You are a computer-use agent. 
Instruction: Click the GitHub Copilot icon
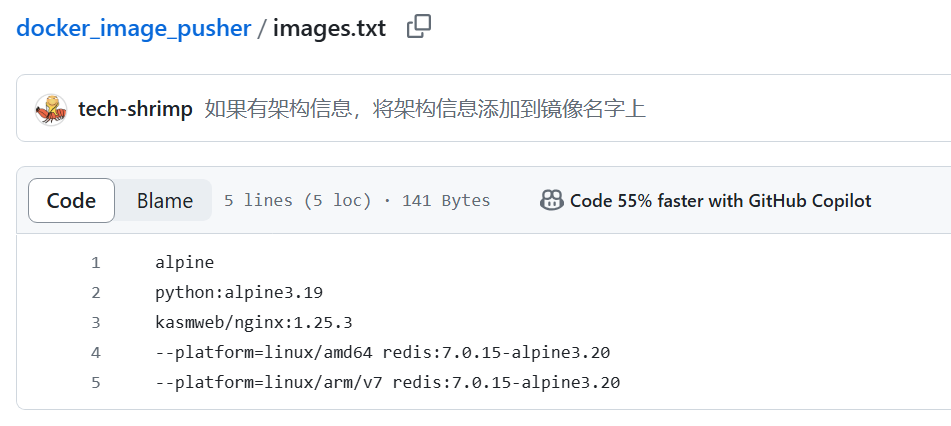click(x=551, y=200)
